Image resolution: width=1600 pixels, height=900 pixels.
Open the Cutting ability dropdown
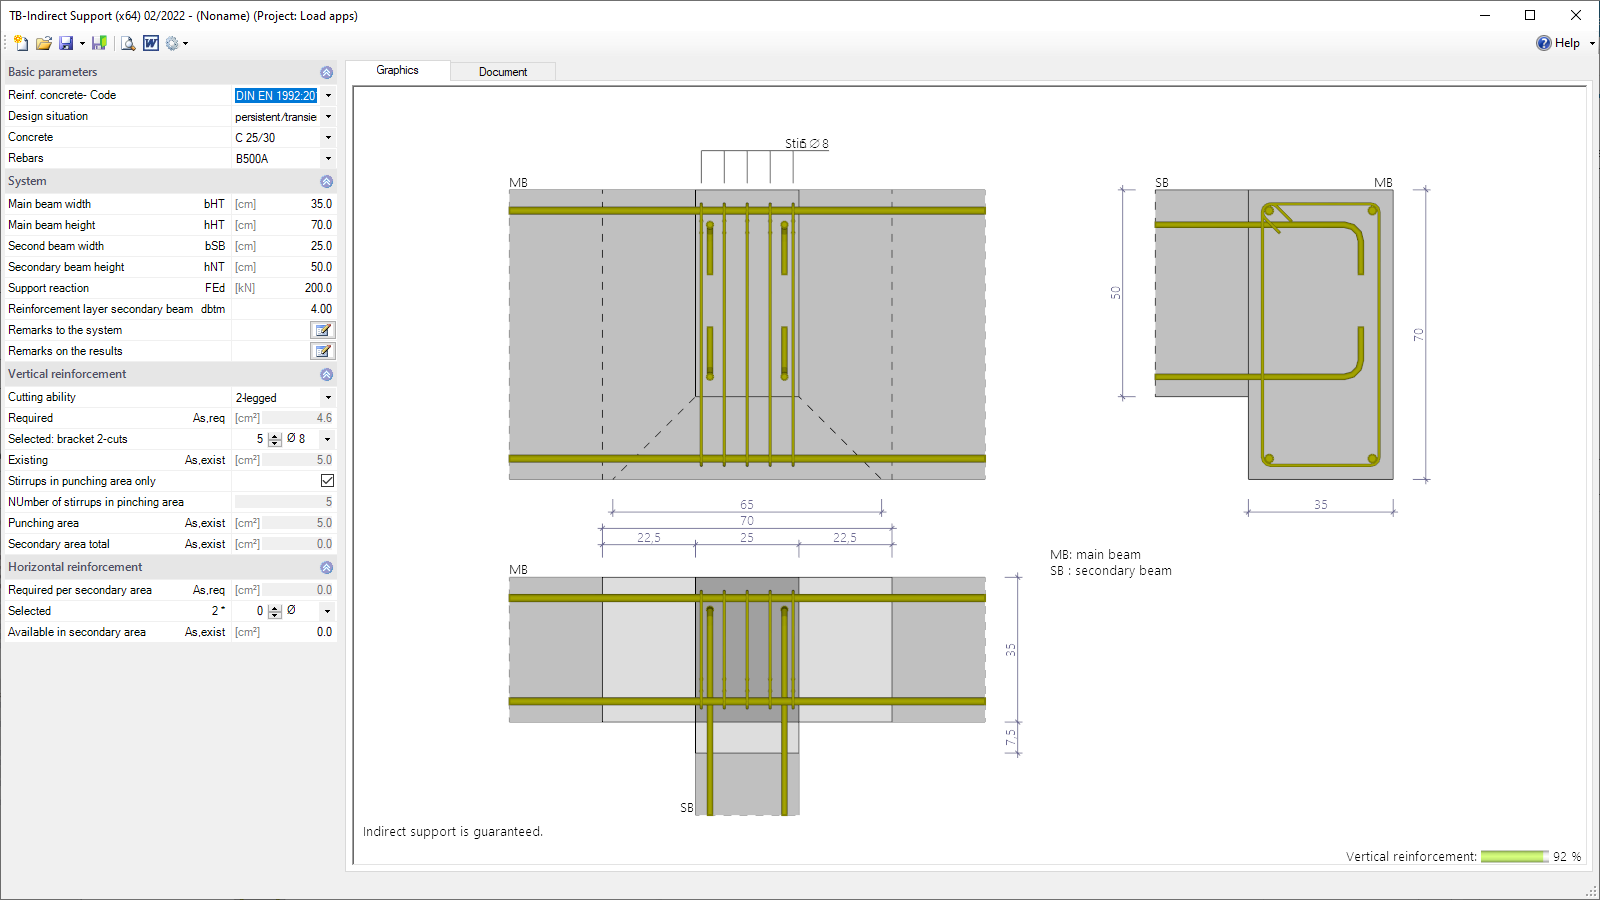click(x=328, y=398)
